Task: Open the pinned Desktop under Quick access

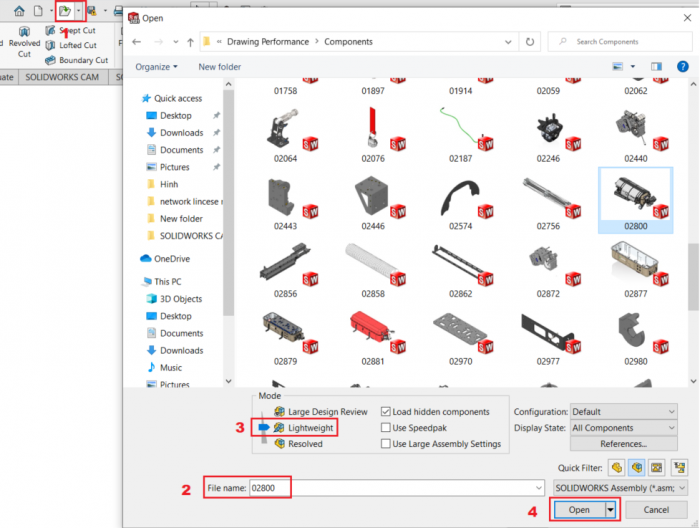Action: tap(170, 116)
